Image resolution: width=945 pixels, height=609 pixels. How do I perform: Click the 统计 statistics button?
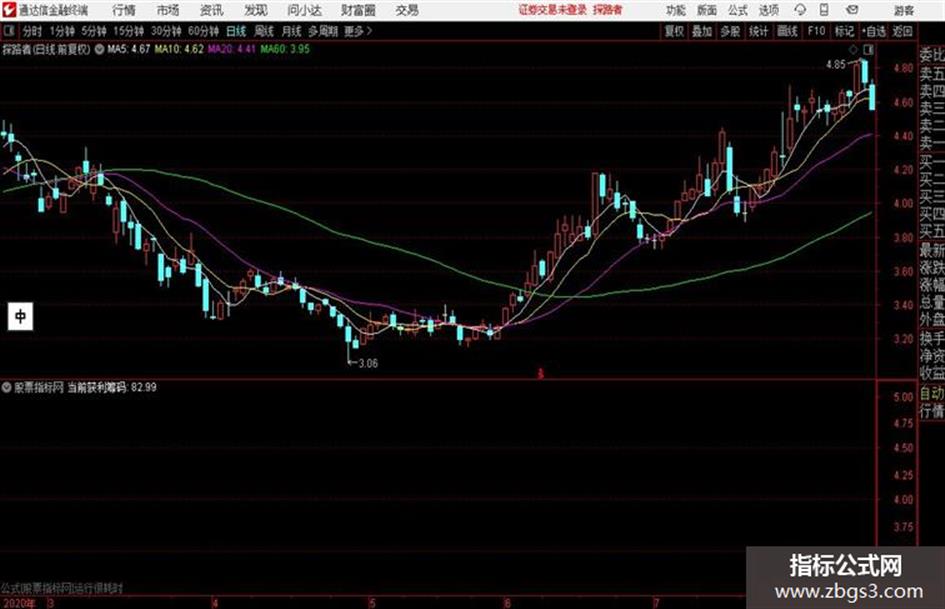(x=758, y=31)
